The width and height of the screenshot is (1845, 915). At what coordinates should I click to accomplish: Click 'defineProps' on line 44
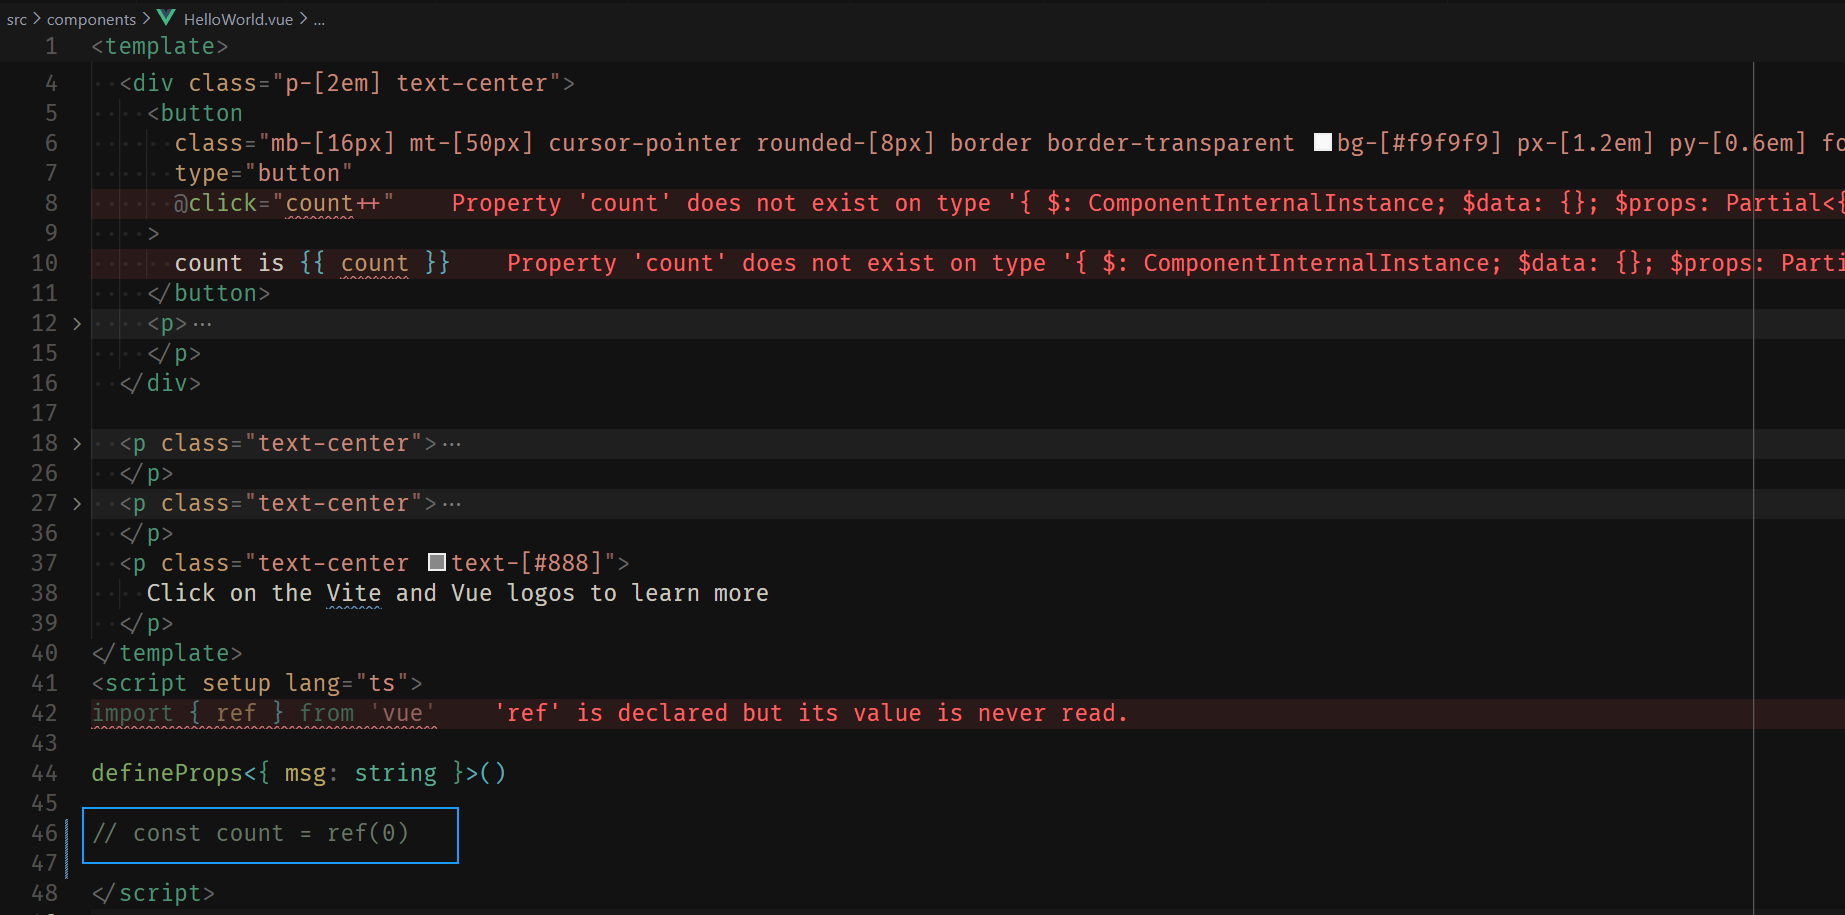[167, 773]
